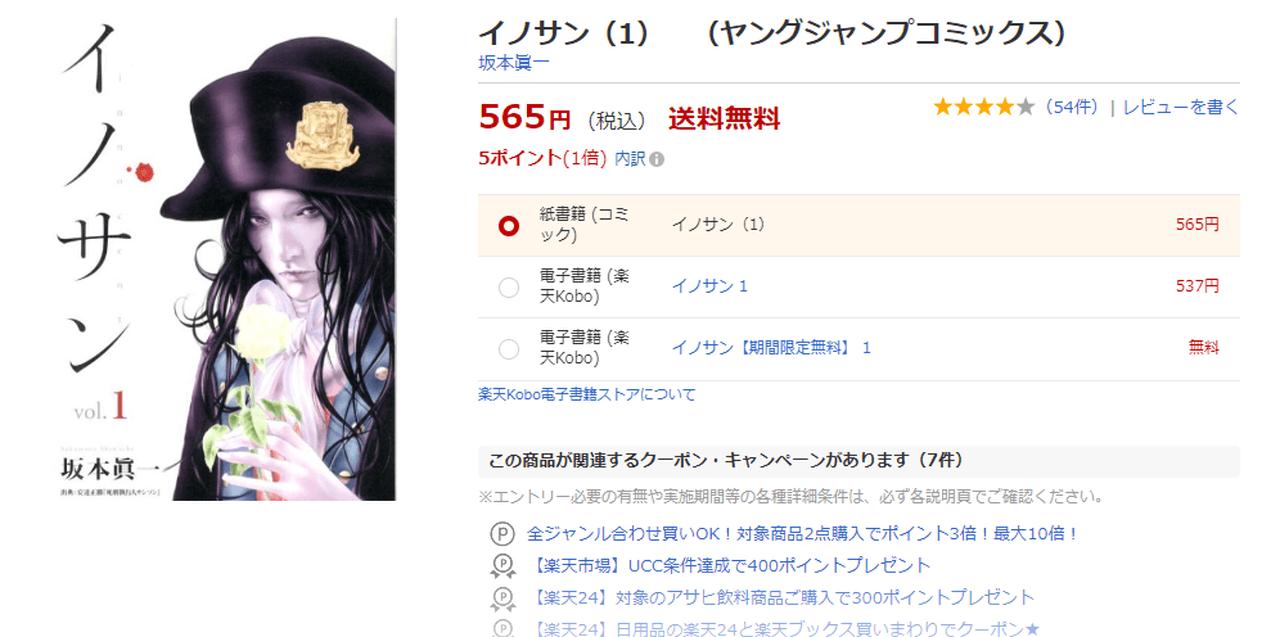Click the info icon next to 内訳
This screenshot has width=1280, height=637.
click(657, 159)
